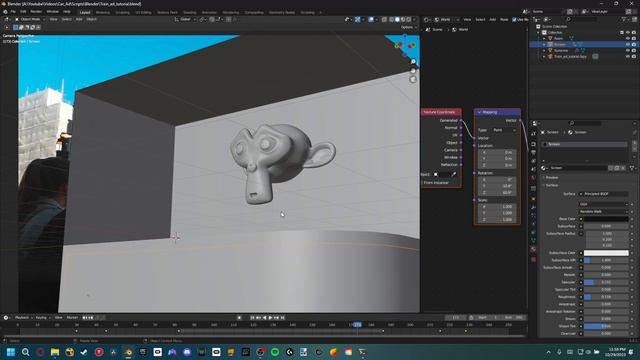Image resolution: width=640 pixels, height=360 pixels.
Task: Open the Help menu
Action: click(x=67, y=12)
